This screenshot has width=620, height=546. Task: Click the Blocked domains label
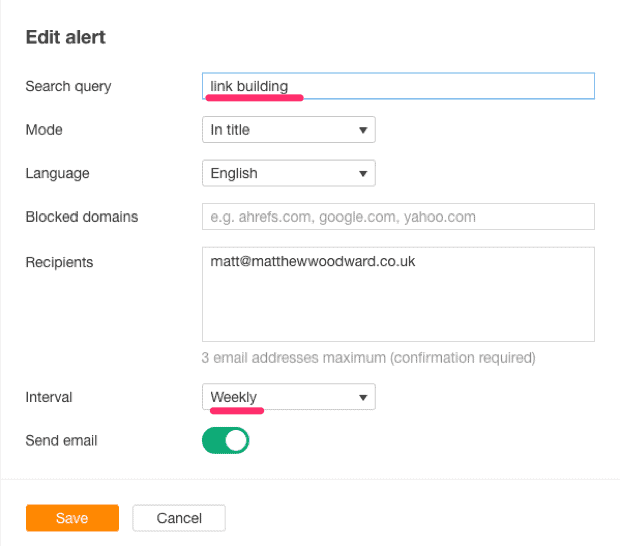[x=82, y=217]
